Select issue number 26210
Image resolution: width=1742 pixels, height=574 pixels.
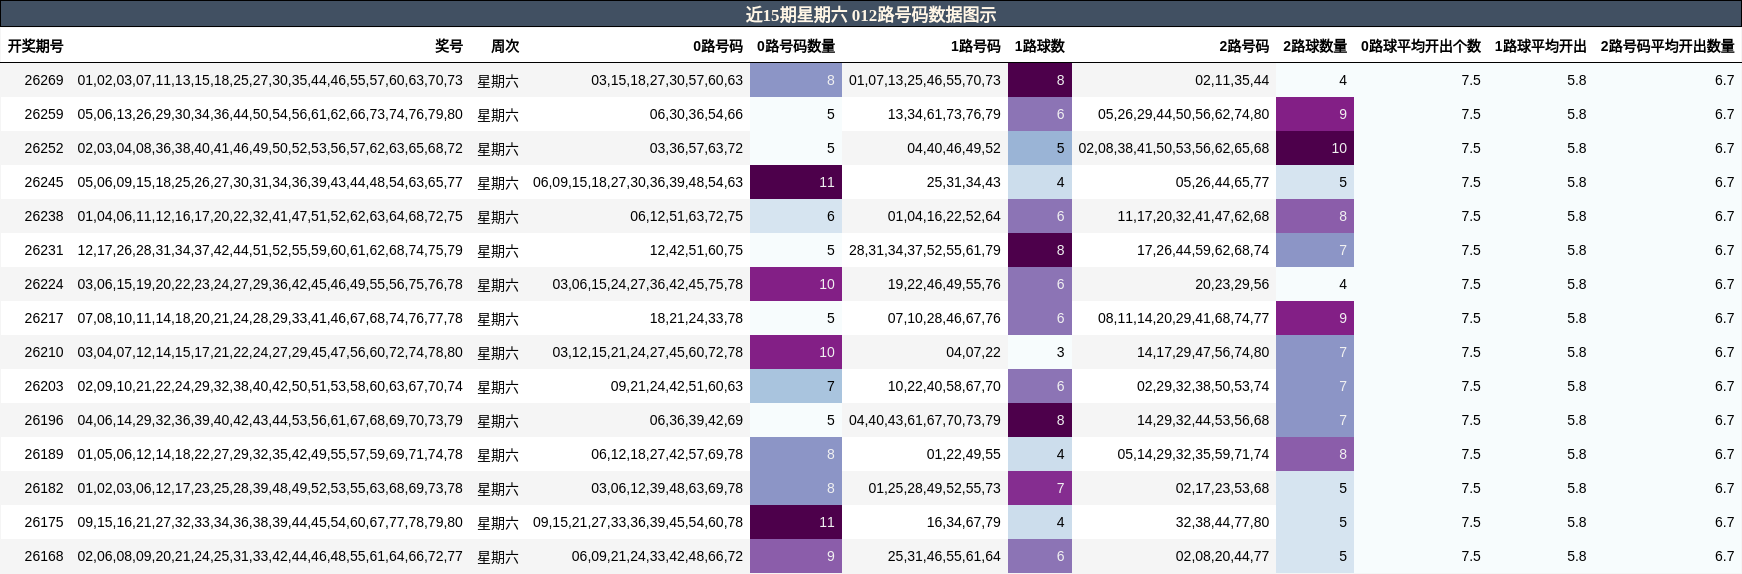pos(44,352)
